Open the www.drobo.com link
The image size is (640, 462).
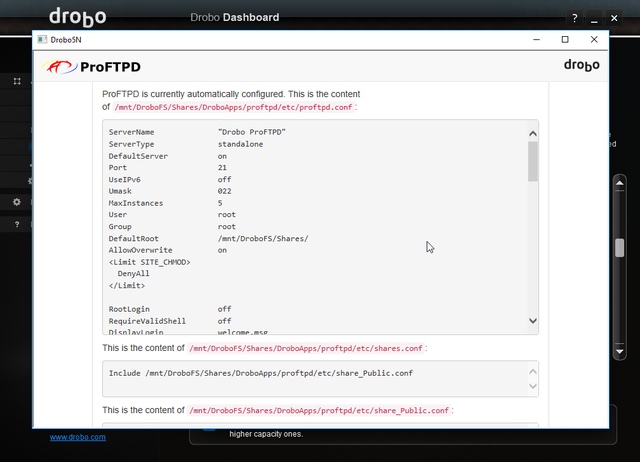pos(78,437)
